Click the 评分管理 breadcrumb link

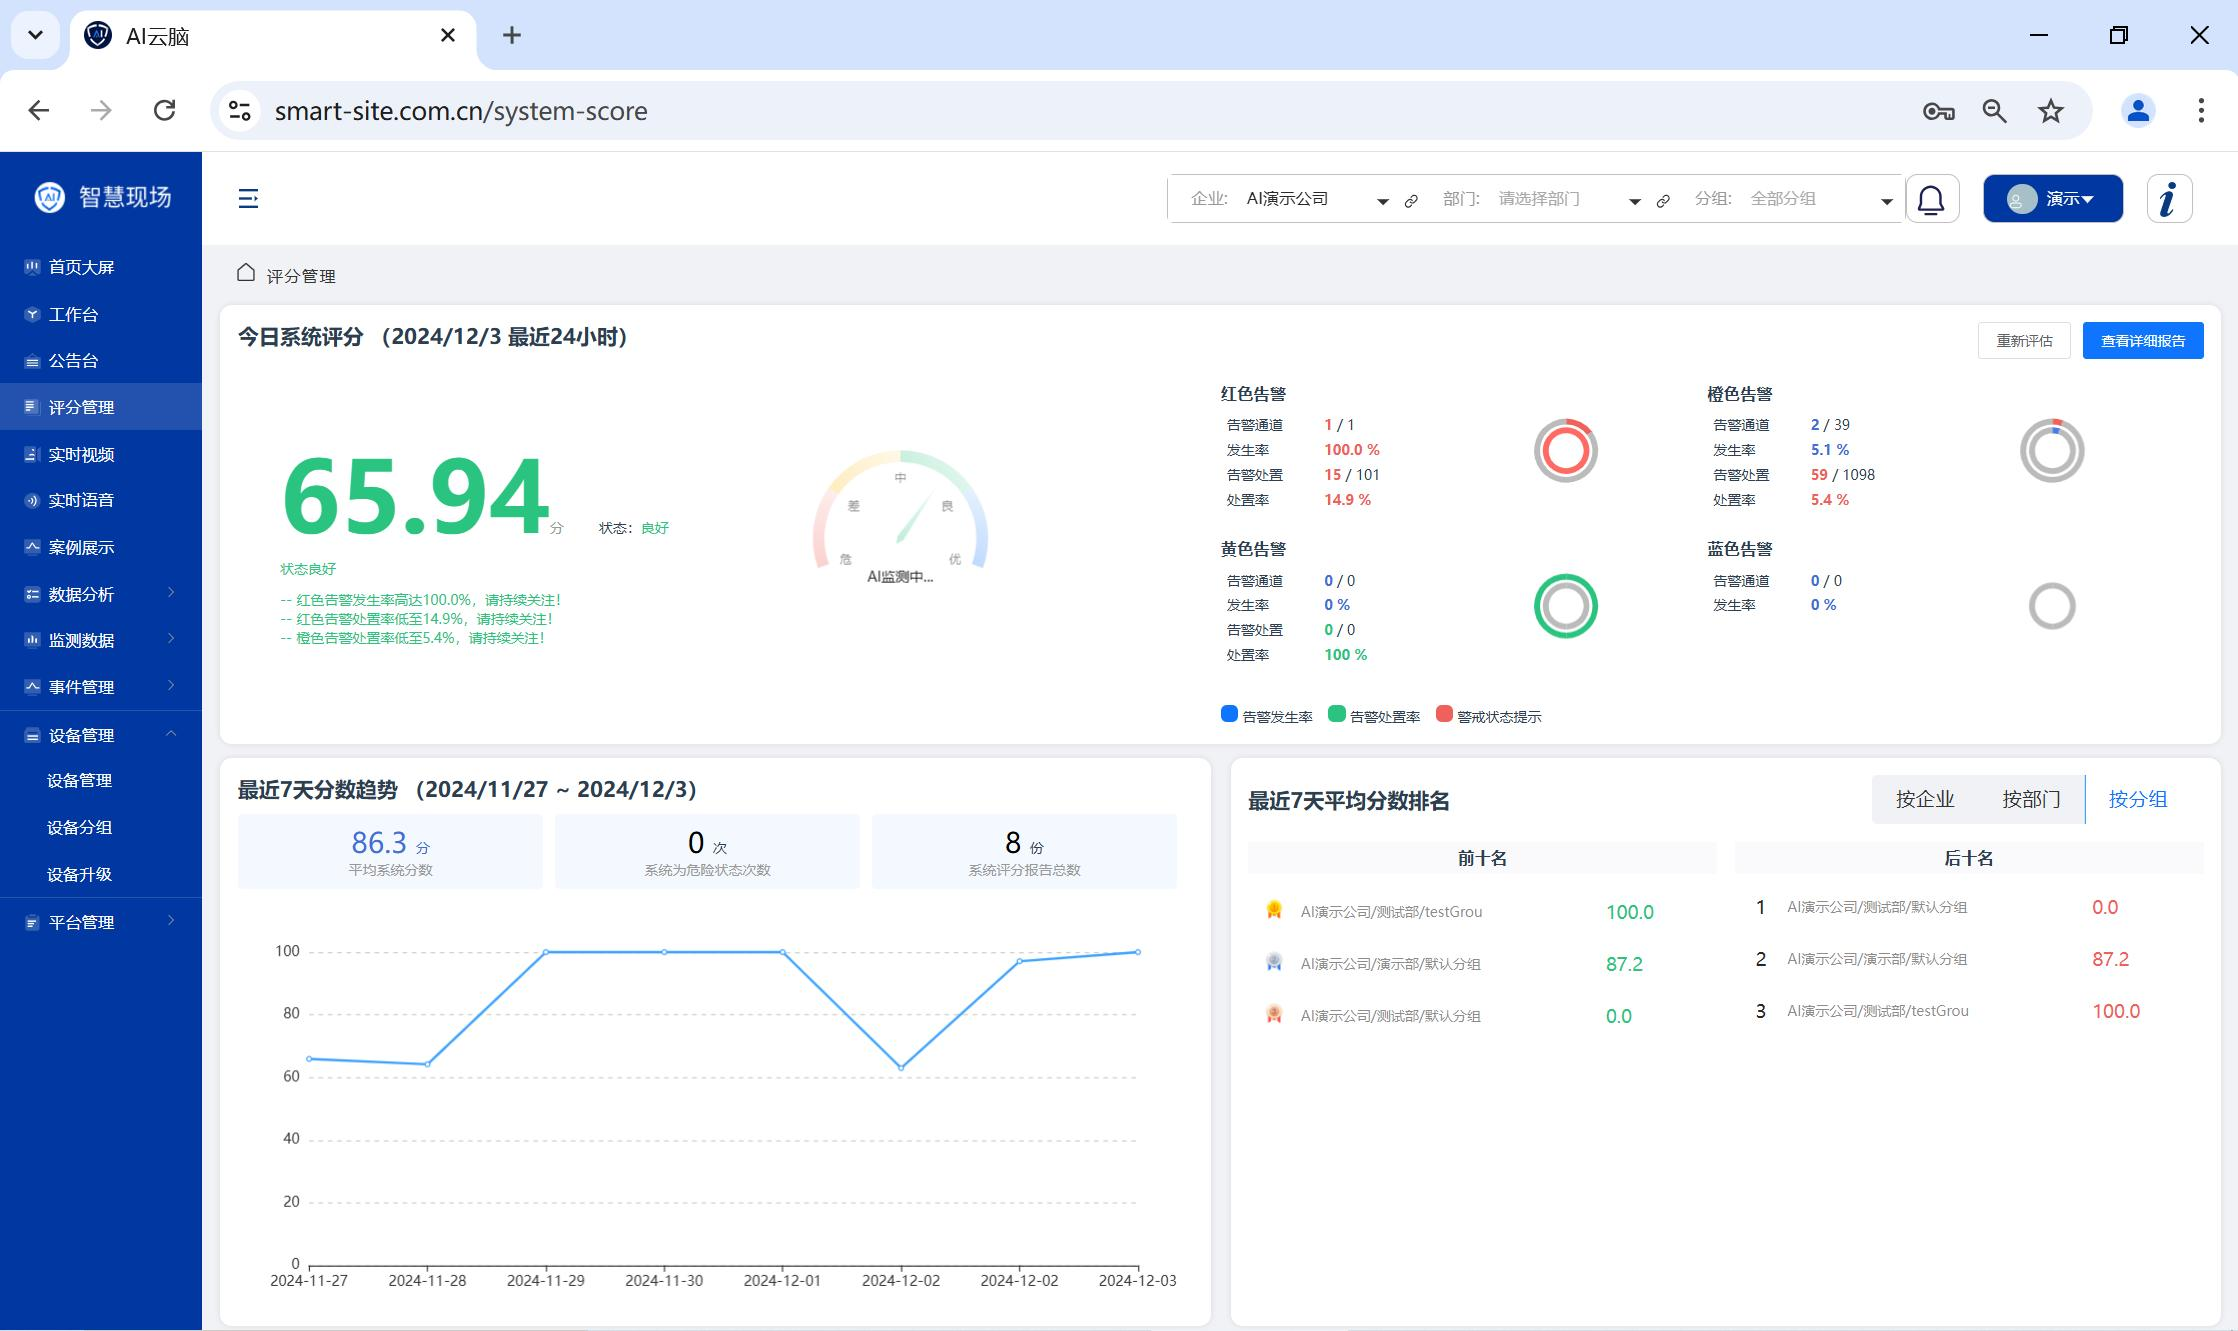[x=301, y=276]
